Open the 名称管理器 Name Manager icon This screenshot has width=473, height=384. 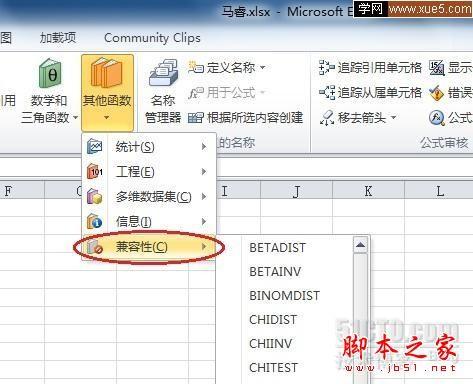(x=163, y=74)
